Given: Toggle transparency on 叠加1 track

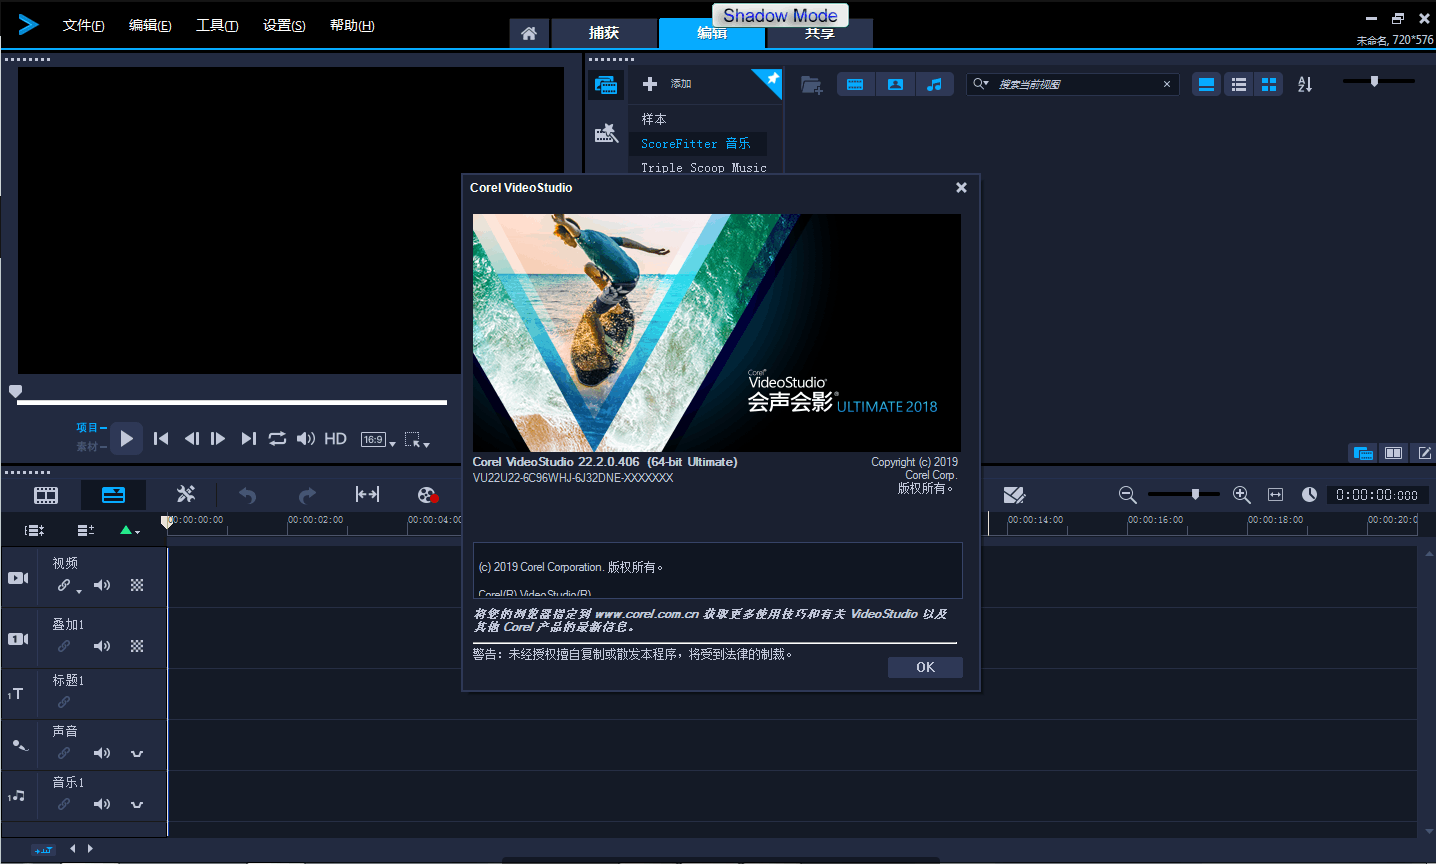Looking at the screenshot, I should pos(137,646).
